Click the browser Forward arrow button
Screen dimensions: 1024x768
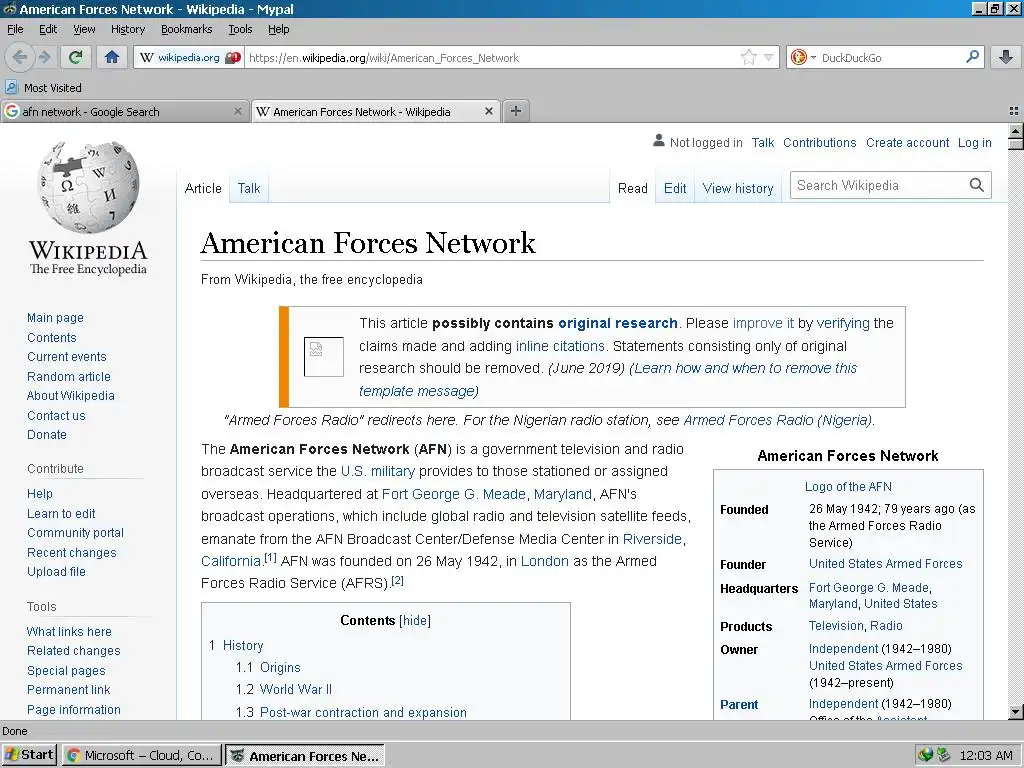click(44, 57)
